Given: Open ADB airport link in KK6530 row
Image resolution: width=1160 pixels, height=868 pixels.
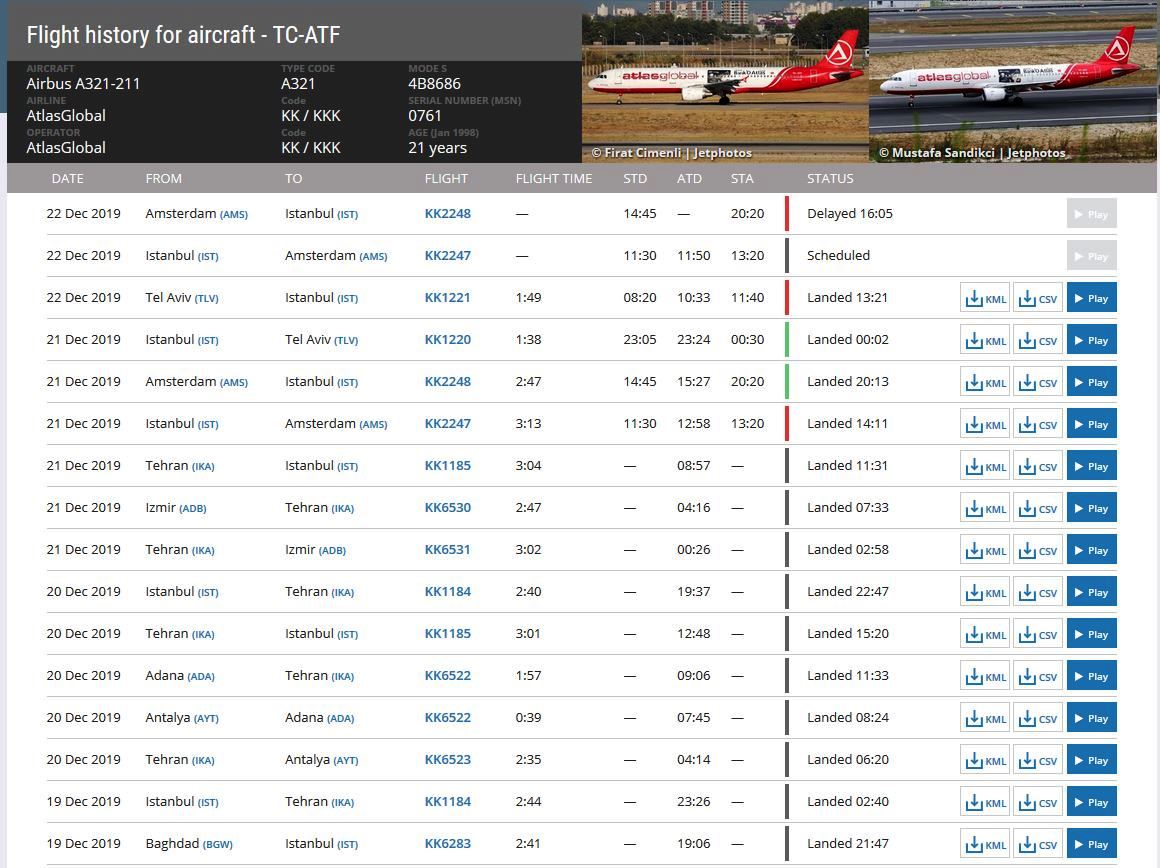Looking at the screenshot, I should (193, 509).
